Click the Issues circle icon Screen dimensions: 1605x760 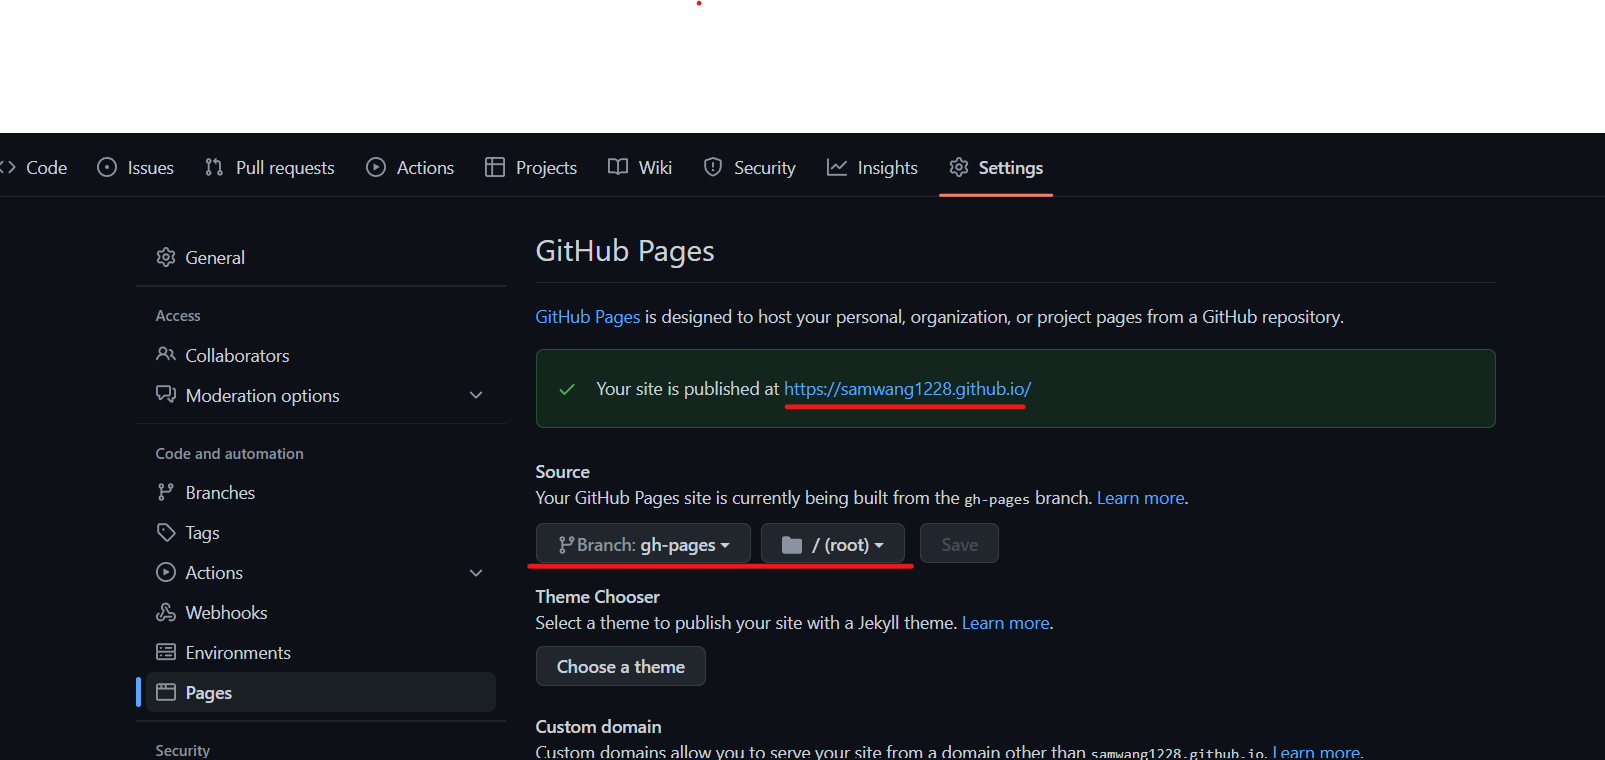[107, 167]
